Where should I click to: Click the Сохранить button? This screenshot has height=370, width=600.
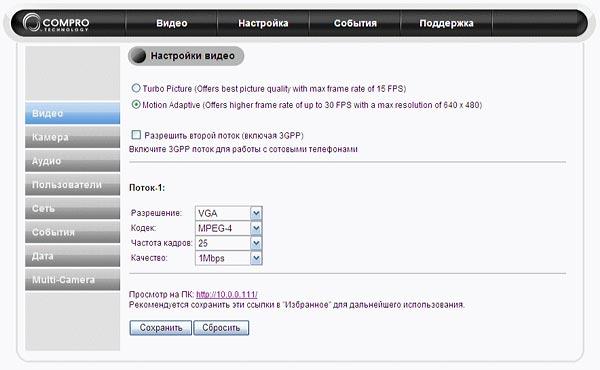coord(161,328)
